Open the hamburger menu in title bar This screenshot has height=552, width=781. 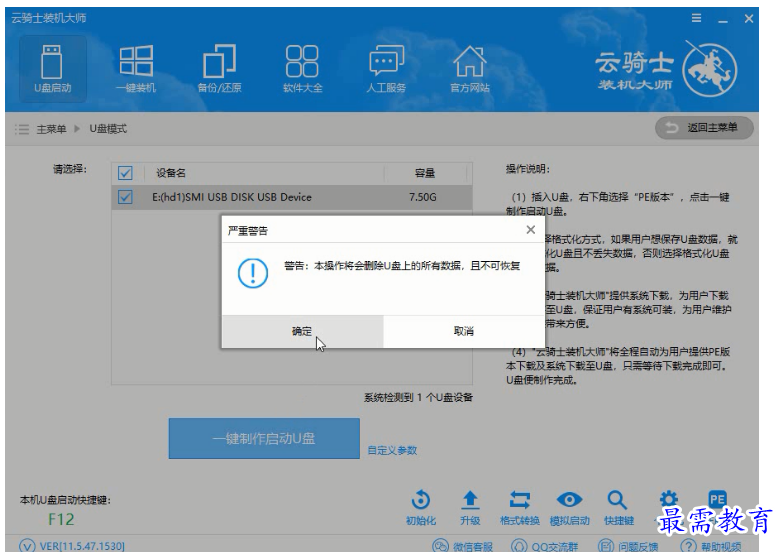[x=696, y=18]
